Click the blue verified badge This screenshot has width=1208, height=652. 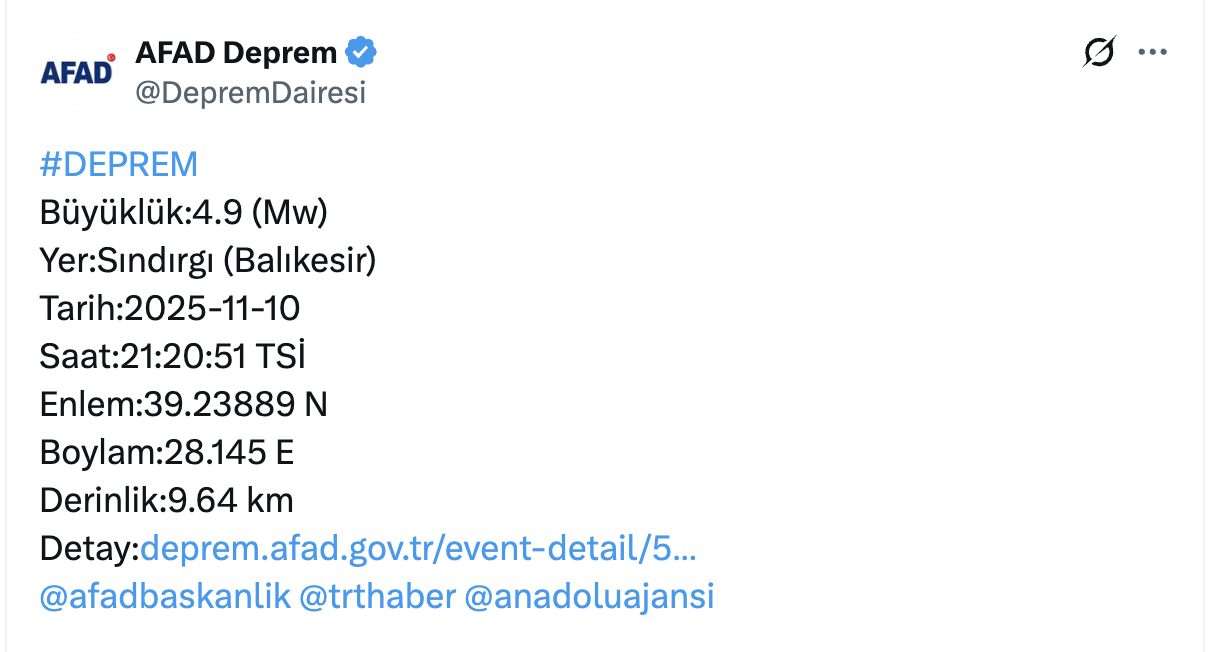pos(360,52)
